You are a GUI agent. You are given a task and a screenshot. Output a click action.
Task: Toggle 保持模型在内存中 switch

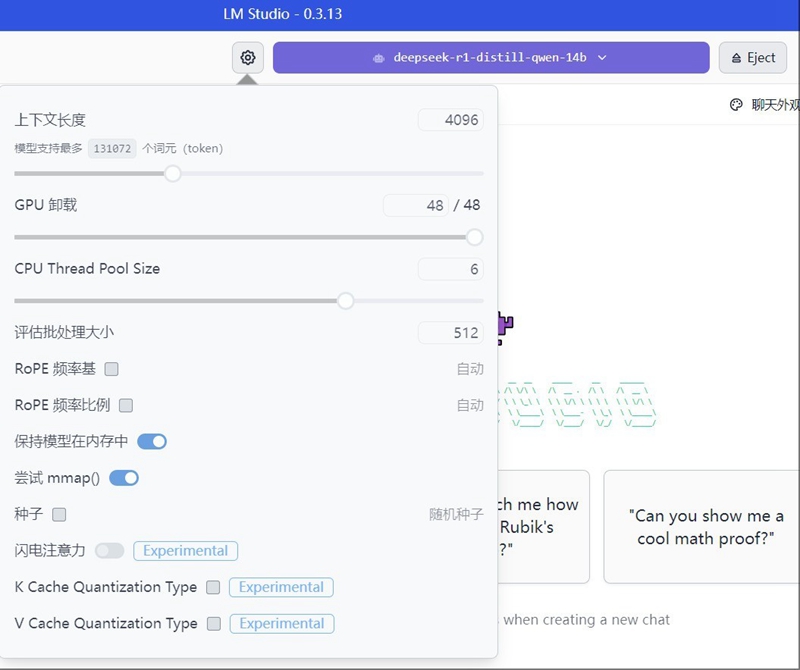point(152,441)
